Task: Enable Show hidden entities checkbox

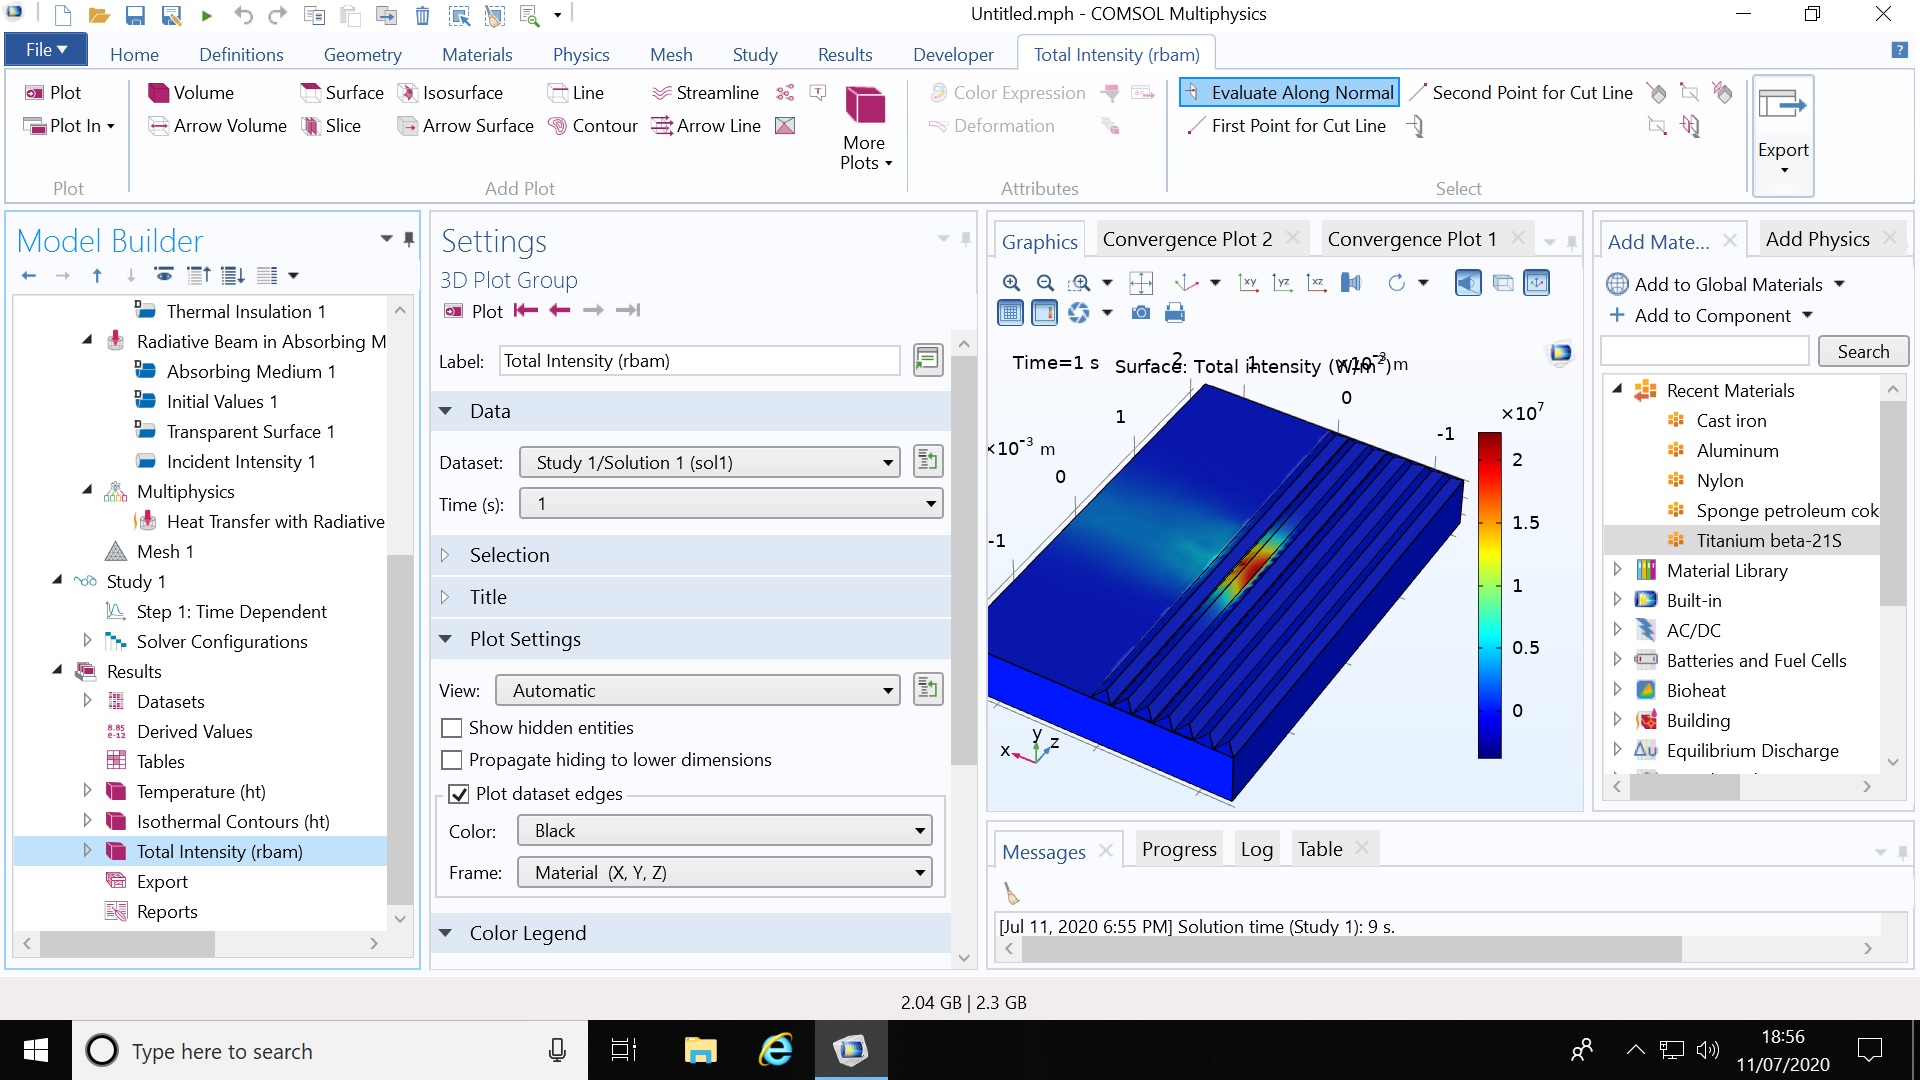Action: (x=452, y=728)
